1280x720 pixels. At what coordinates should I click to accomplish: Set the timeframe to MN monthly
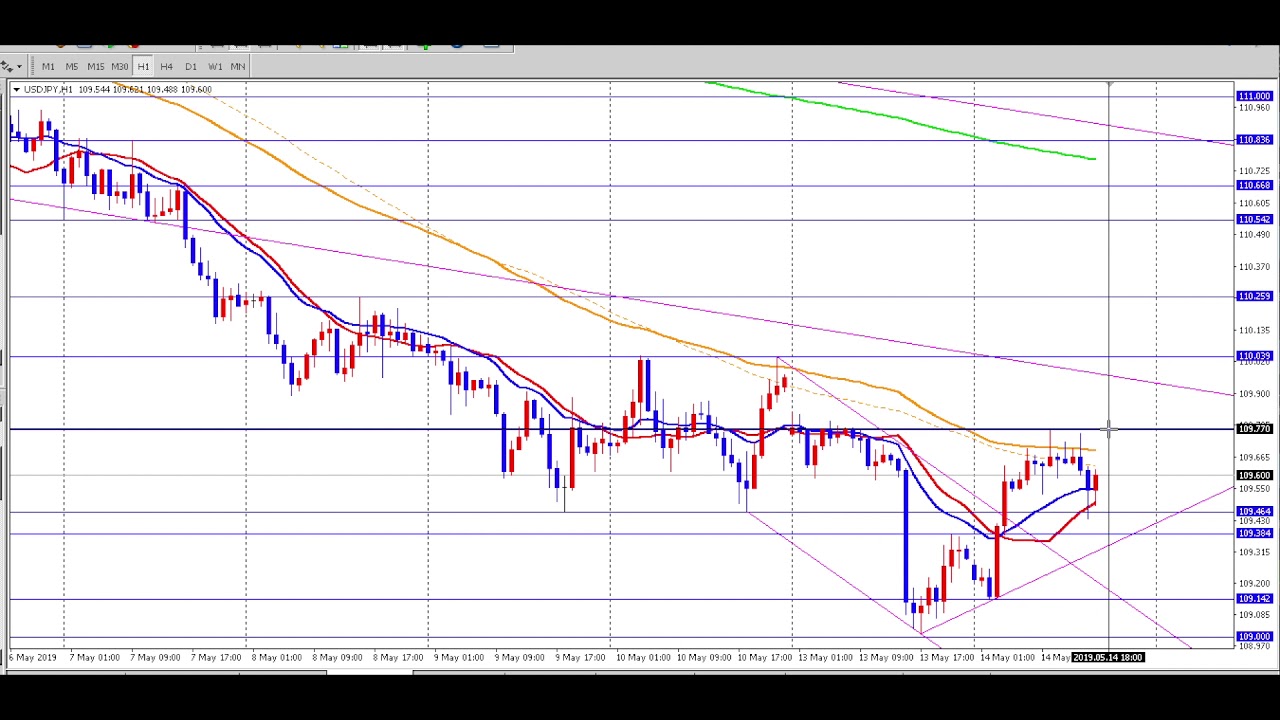[238, 66]
